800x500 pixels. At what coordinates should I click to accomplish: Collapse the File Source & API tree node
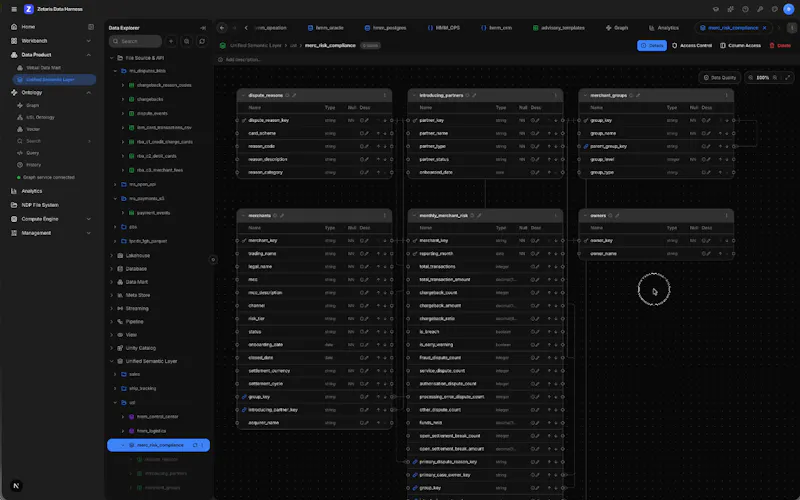click(112, 58)
